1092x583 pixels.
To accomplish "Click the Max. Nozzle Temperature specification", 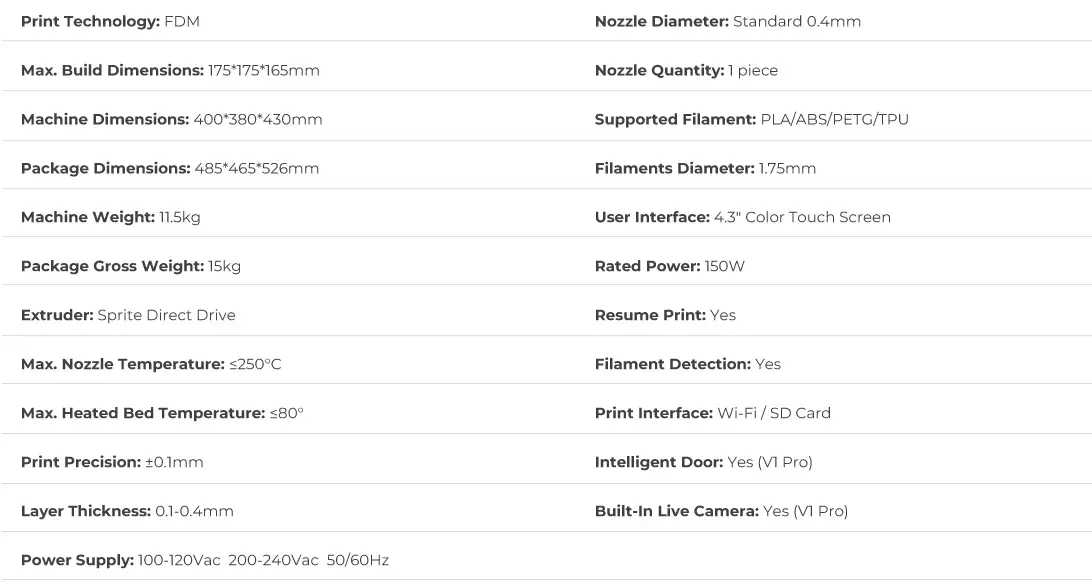I will pos(151,364).
